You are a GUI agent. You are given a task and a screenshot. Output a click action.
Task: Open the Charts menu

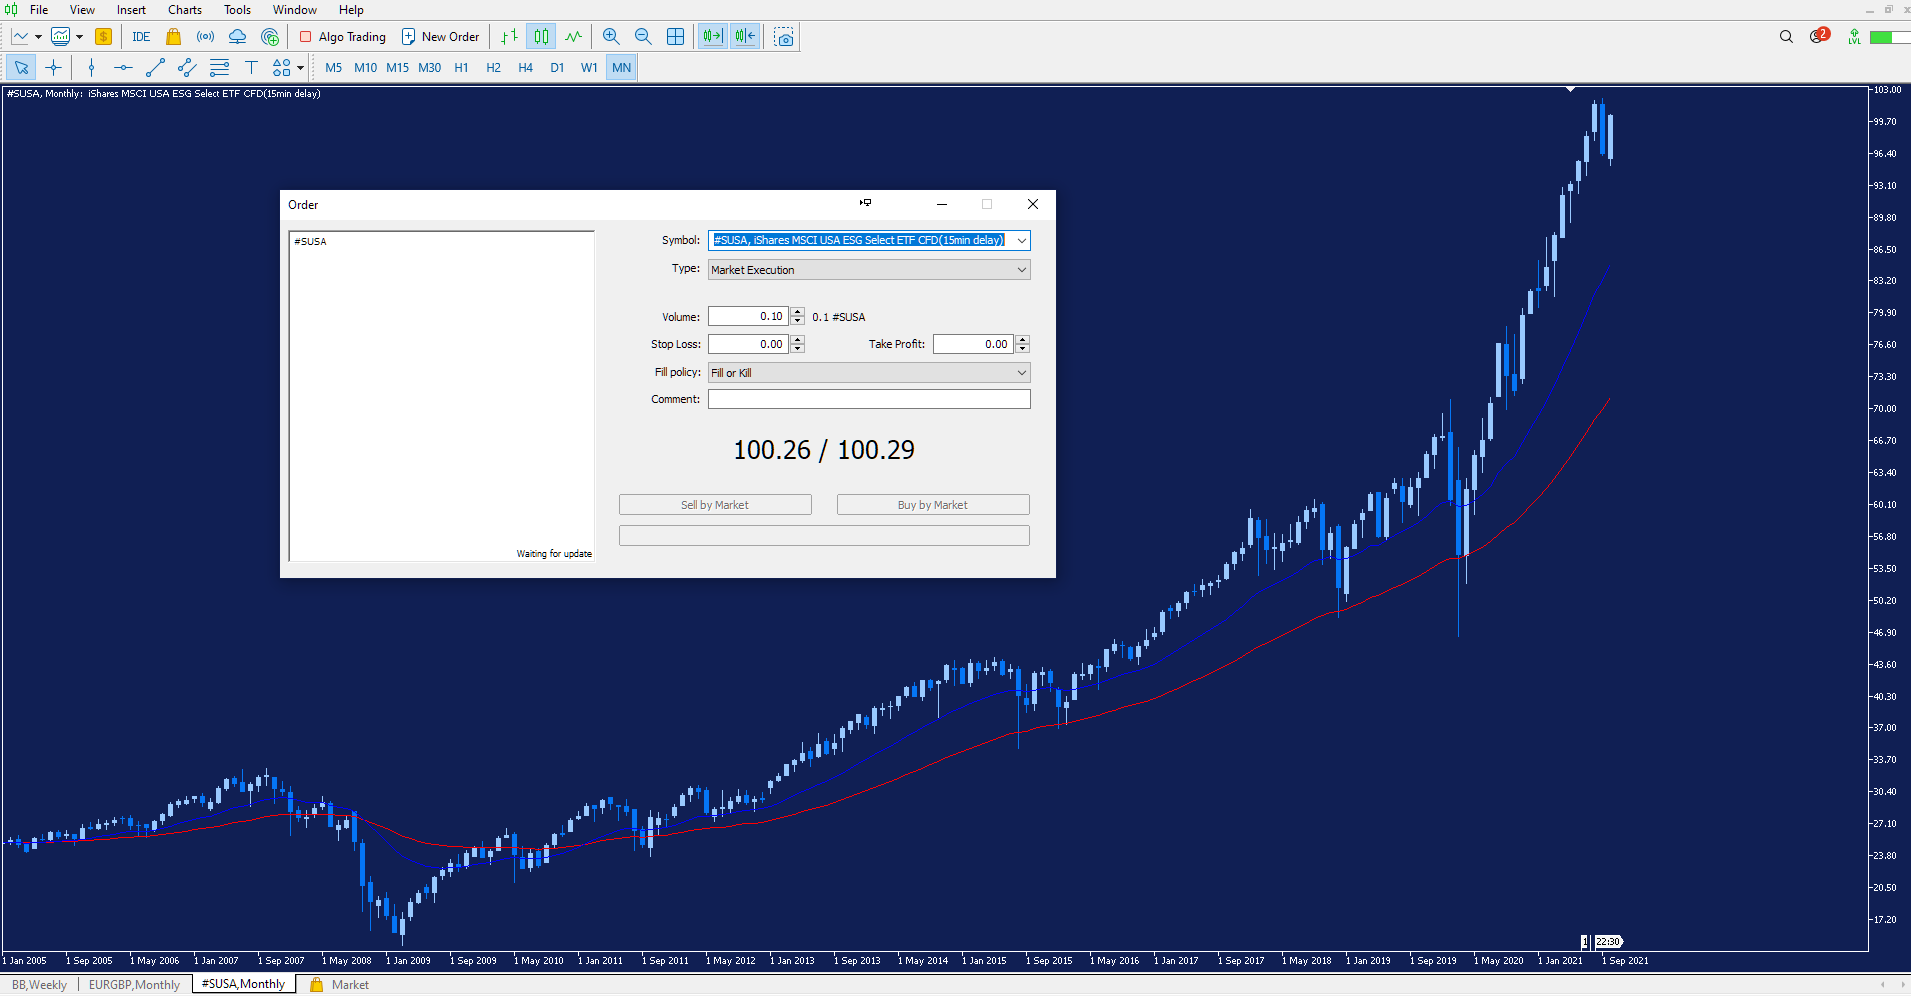tap(185, 10)
